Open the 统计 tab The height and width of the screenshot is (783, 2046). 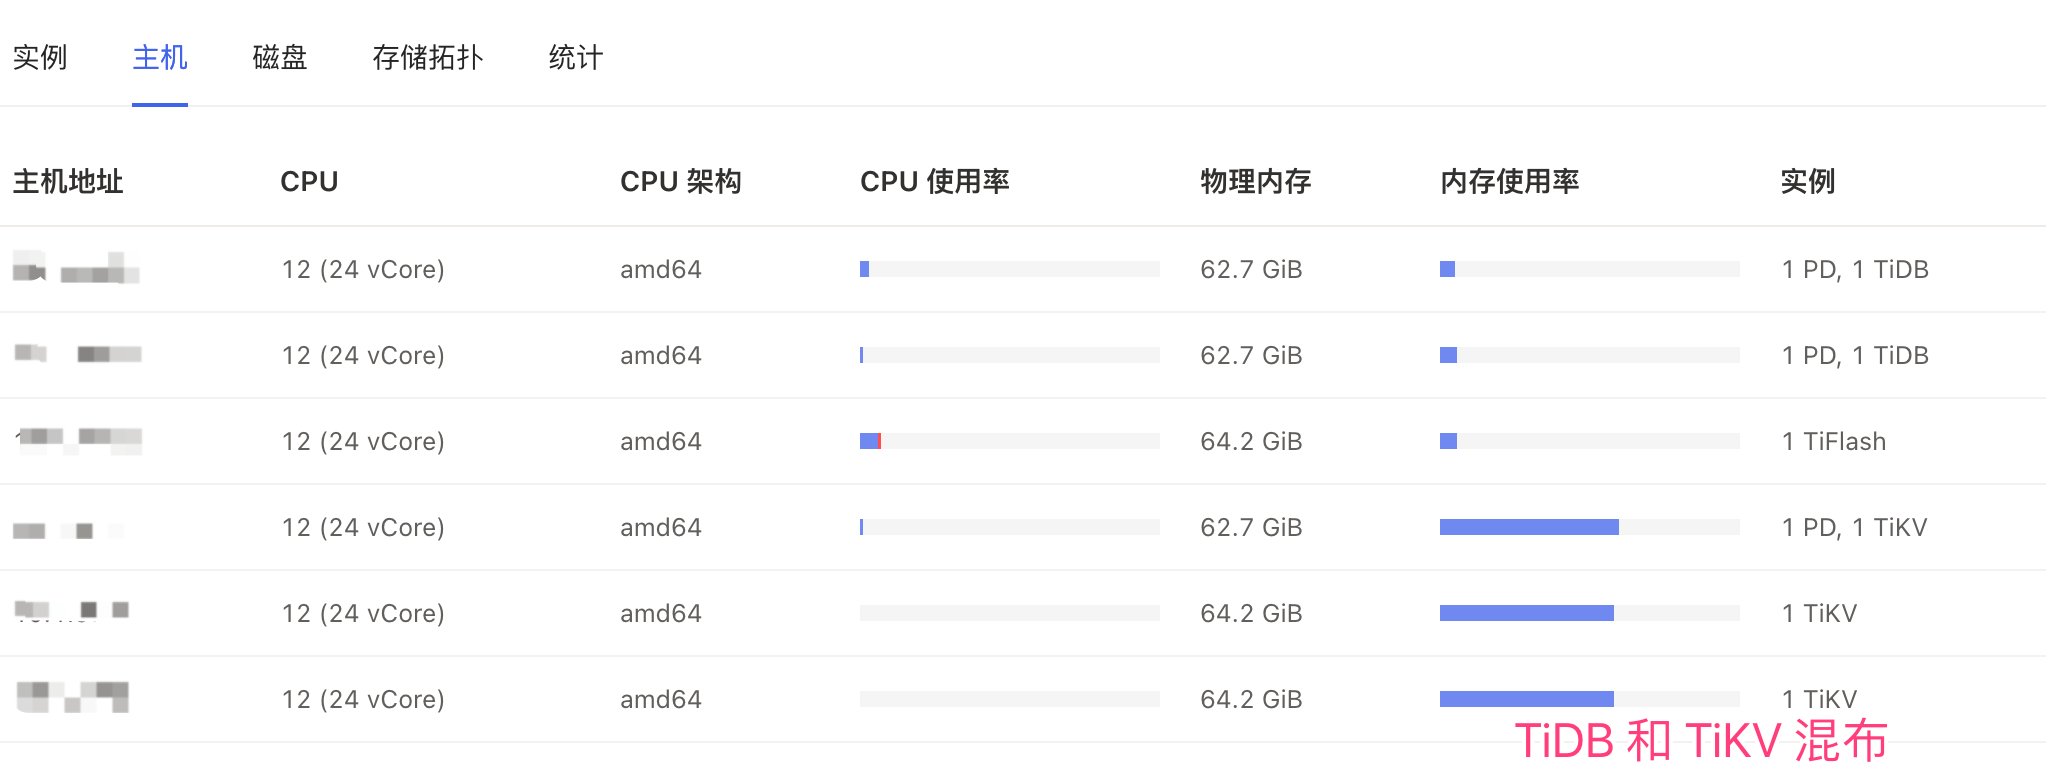click(576, 58)
